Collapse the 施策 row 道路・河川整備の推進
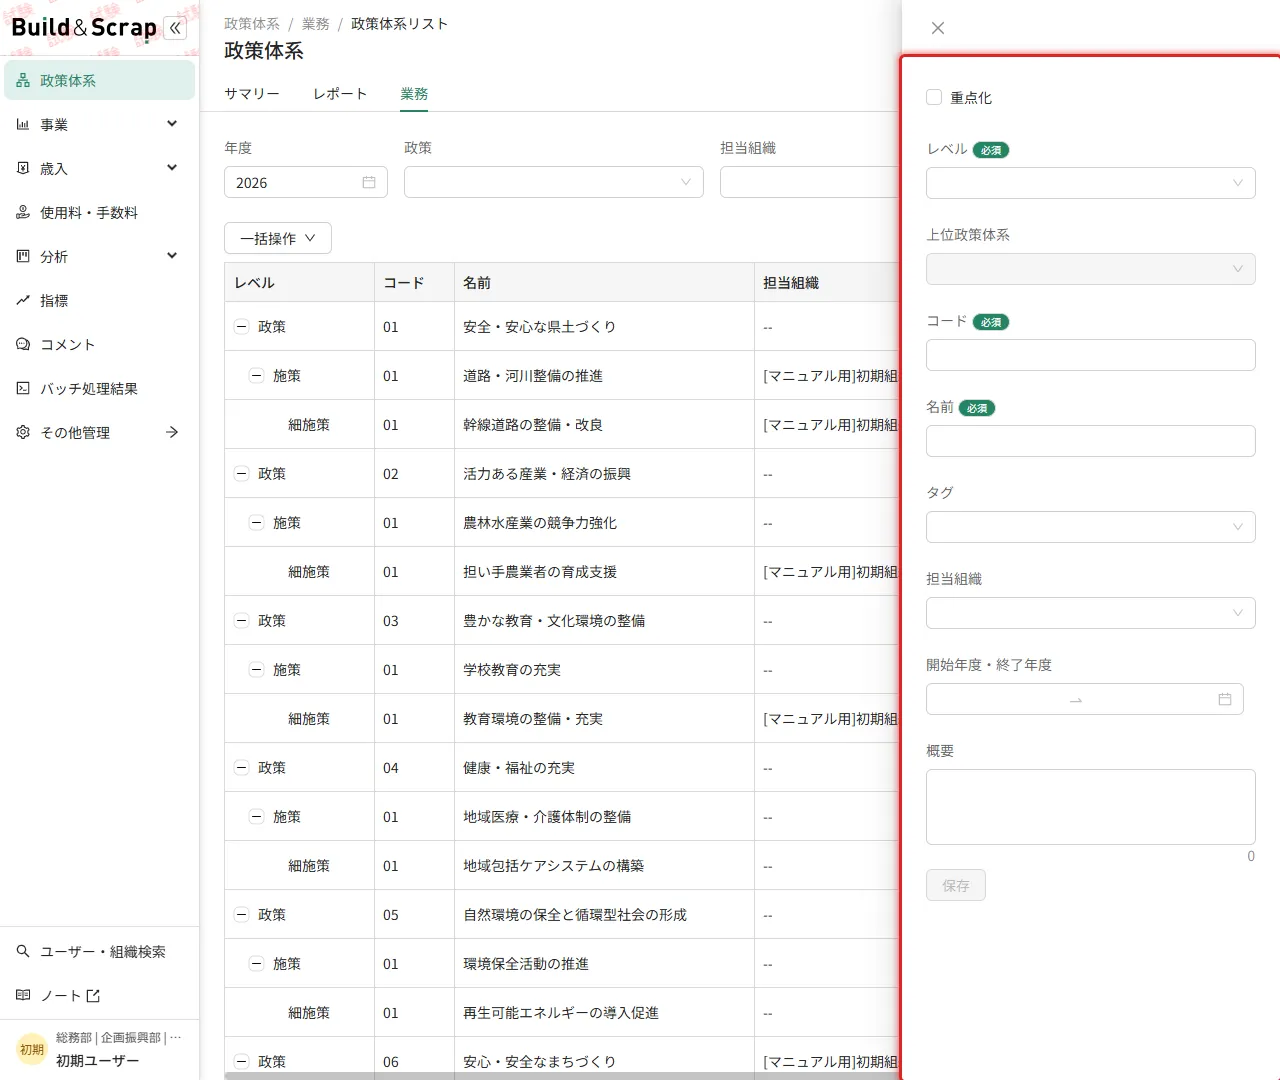This screenshot has width=1280, height=1080. point(256,376)
